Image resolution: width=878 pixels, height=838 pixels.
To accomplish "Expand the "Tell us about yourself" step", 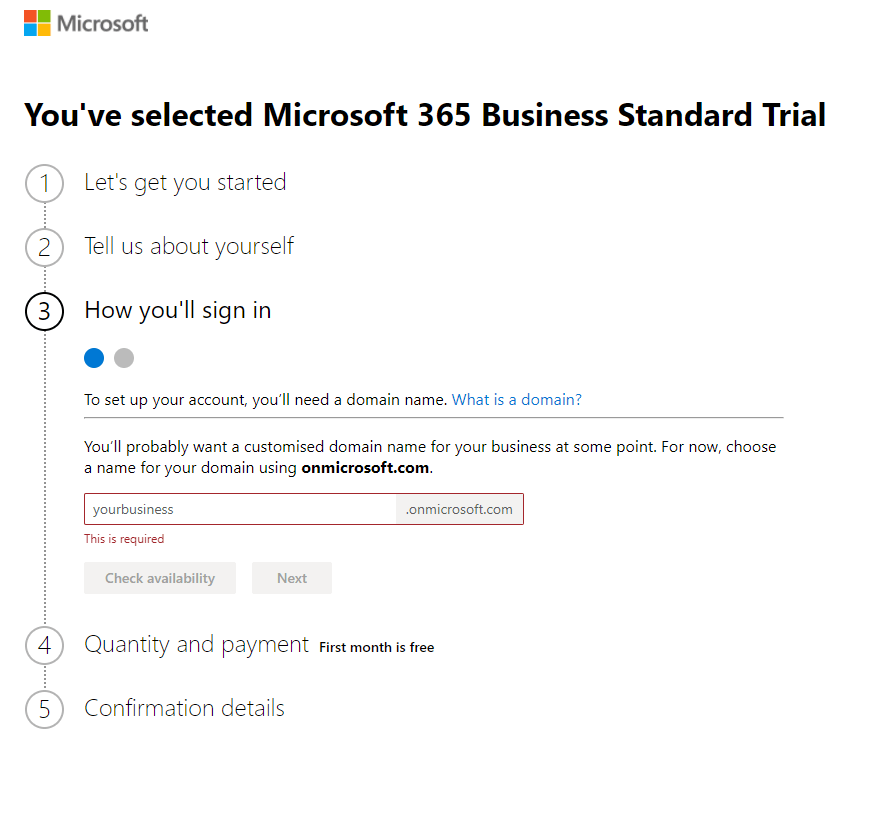I will 189,246.
